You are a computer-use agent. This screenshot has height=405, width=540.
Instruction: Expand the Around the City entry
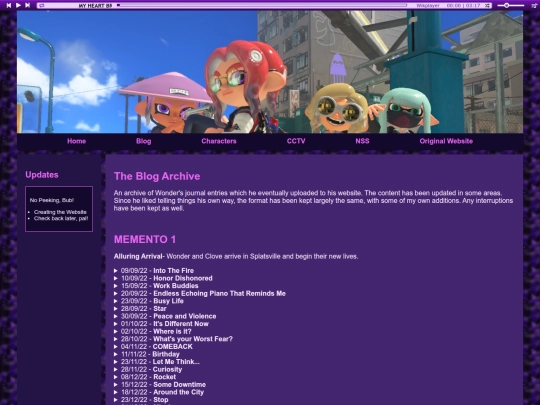click(159, 392)
